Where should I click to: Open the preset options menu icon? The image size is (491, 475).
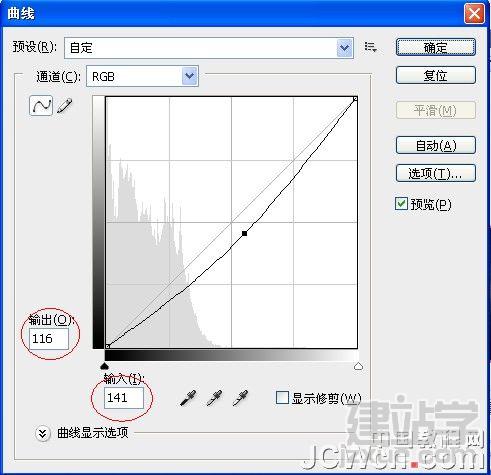point(370,47)
